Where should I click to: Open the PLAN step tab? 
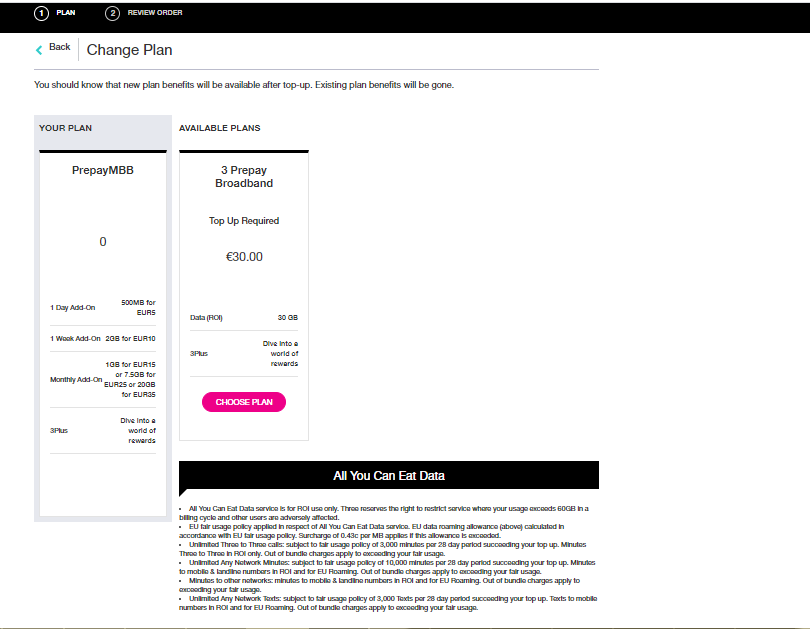click(65, 13)
